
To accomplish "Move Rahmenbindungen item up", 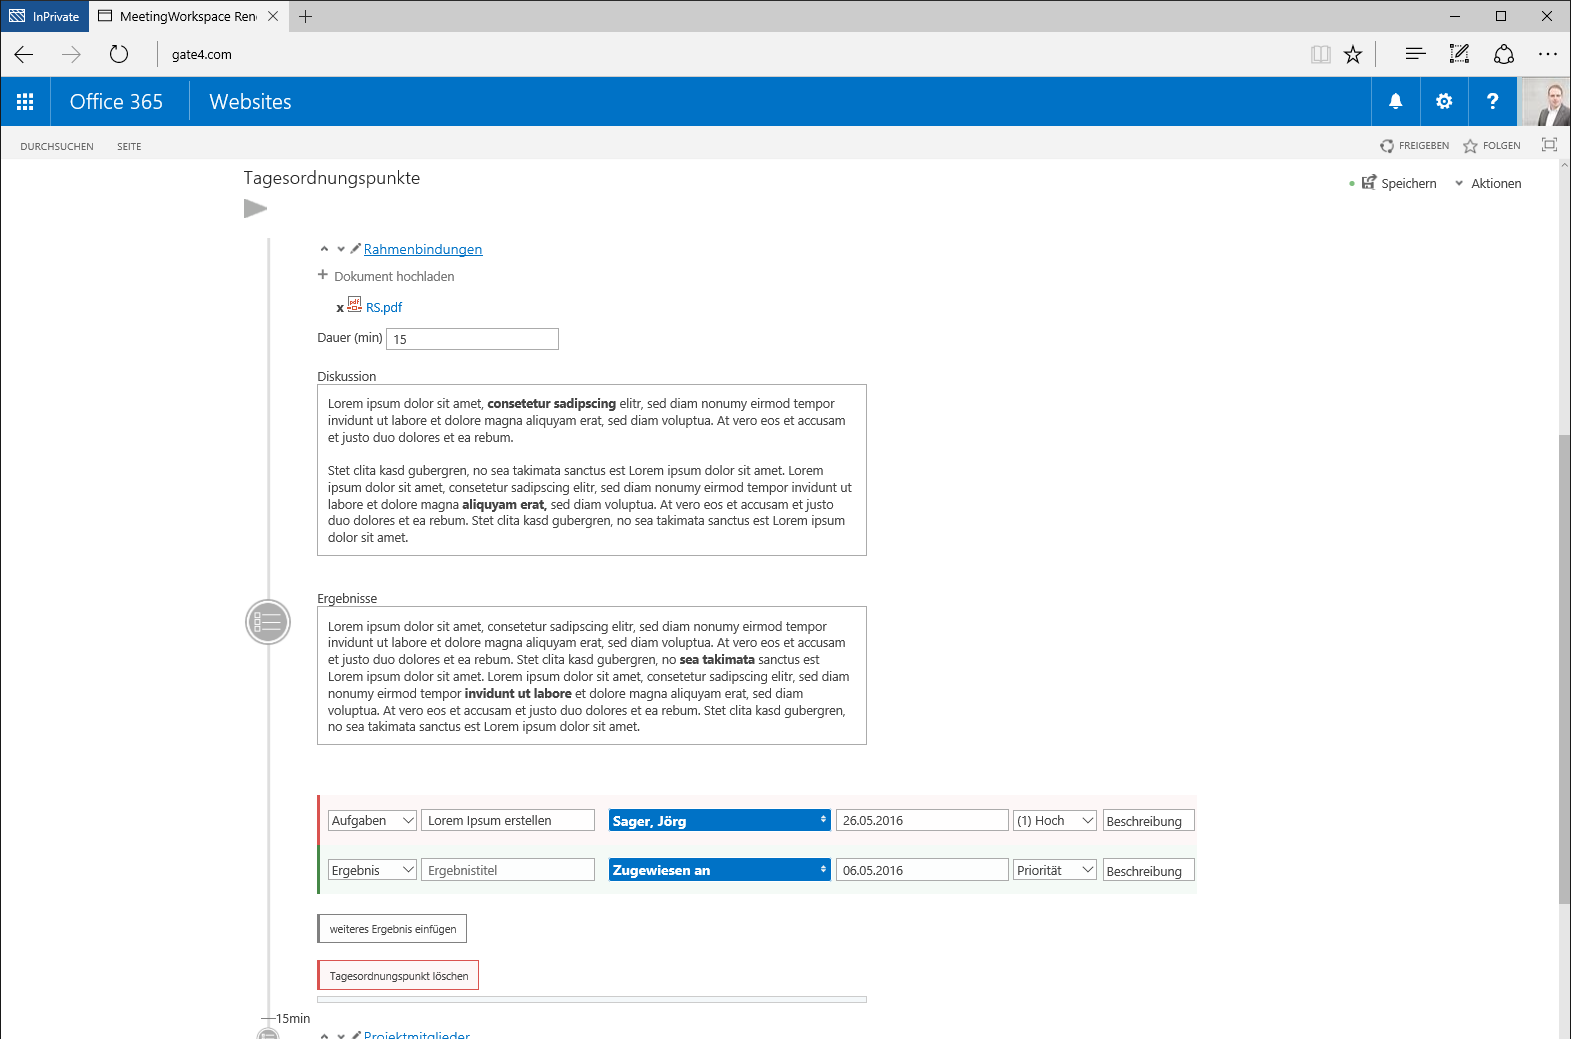I will pos(324,249).
